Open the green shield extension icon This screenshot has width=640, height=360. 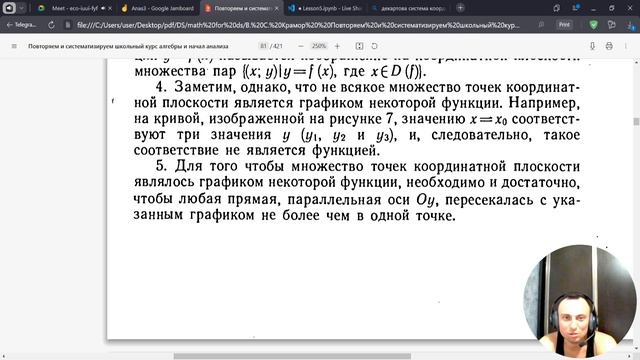[x=593, y=25]
